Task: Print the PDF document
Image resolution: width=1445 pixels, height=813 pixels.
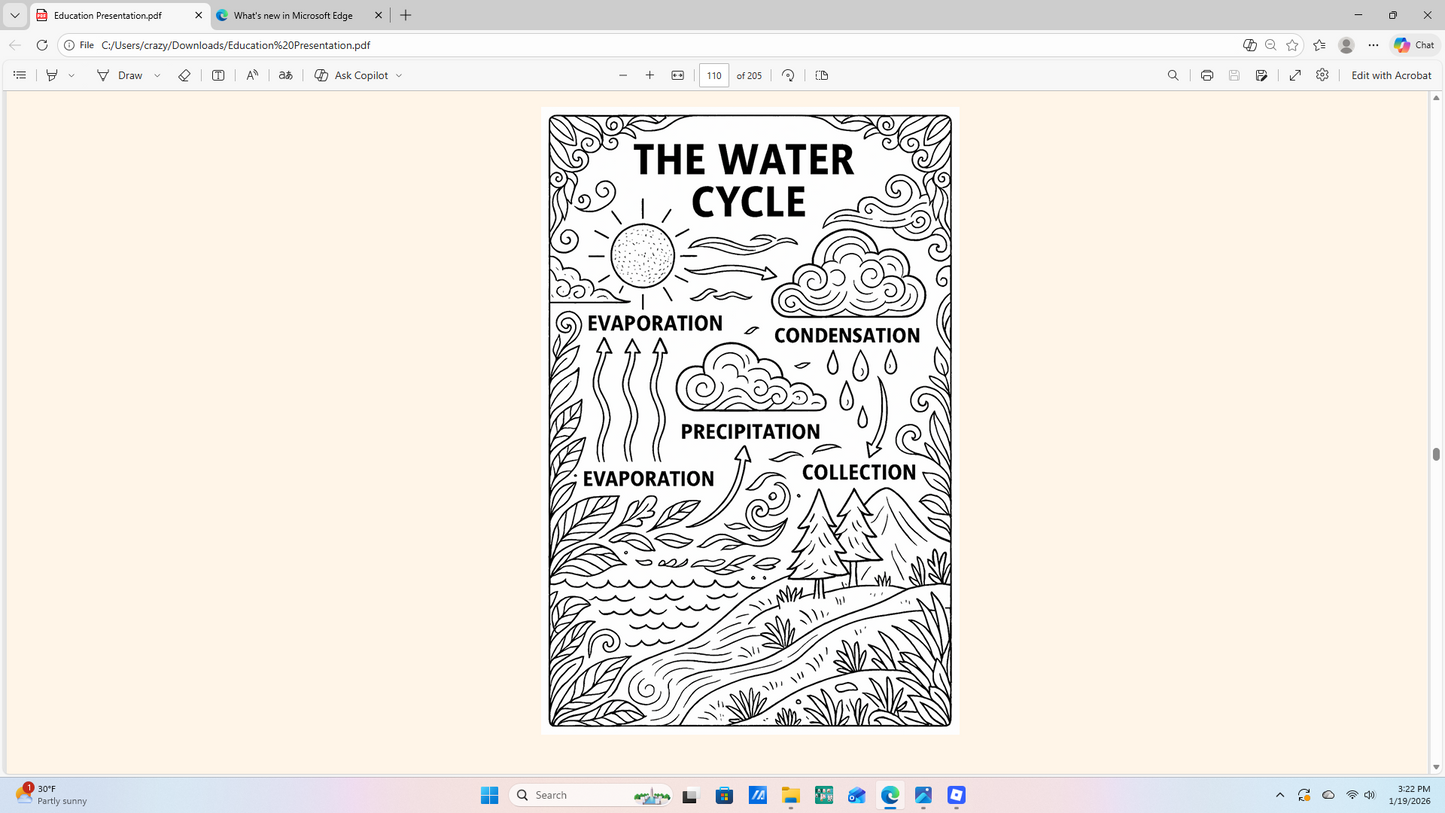Action: 1207,75
